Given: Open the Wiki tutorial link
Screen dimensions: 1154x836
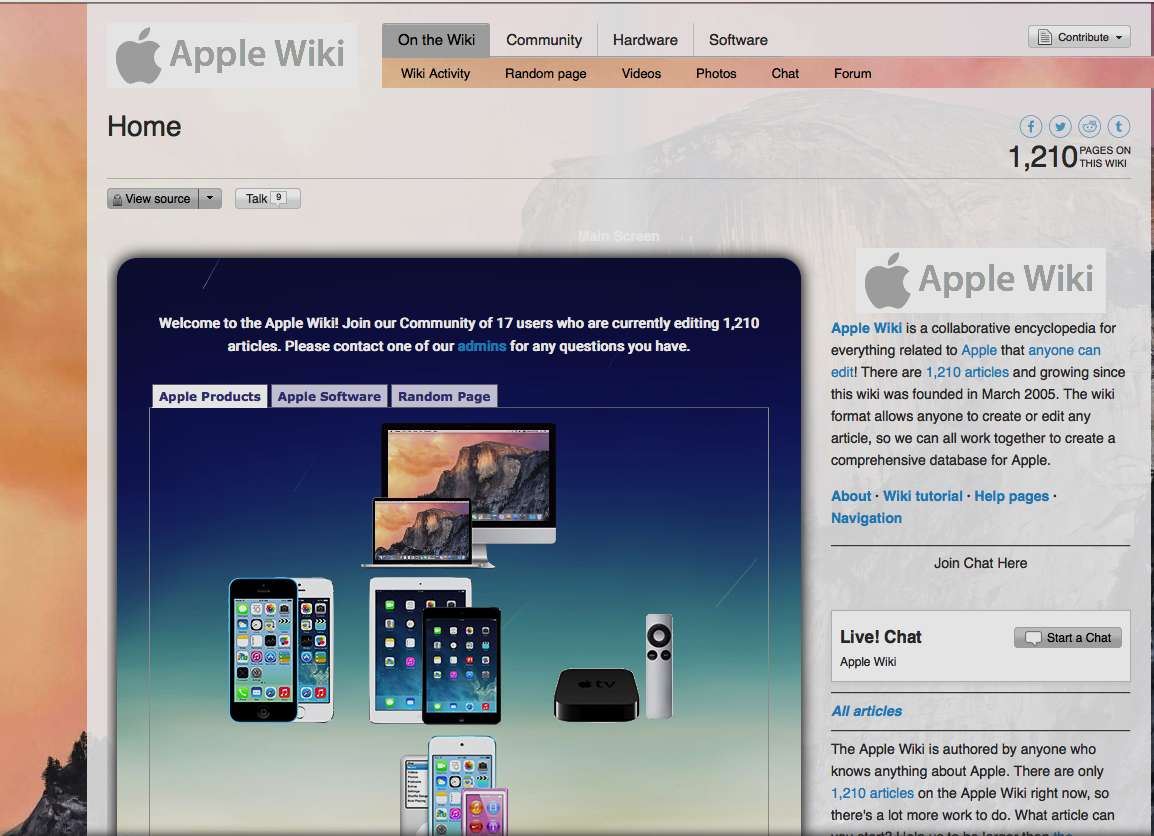Looking at the screenshot, I should (922, 496).
